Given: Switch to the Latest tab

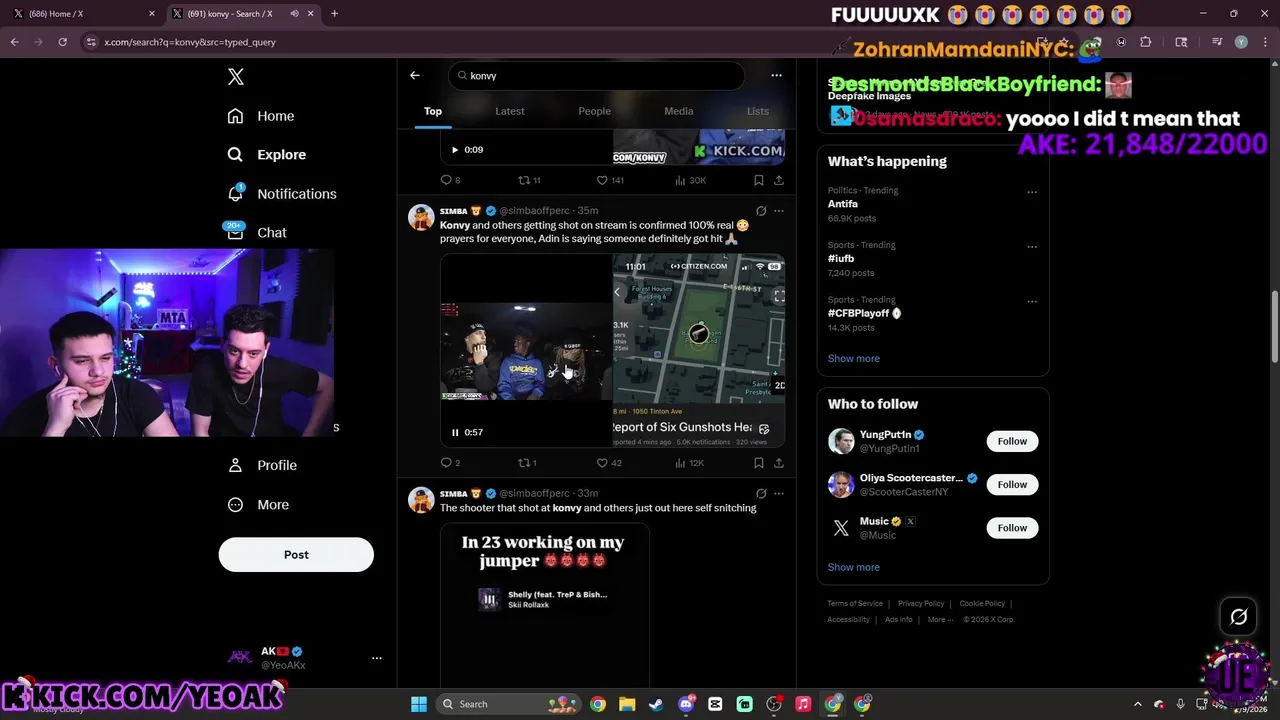Looking at the screenshot, I should (x=510, y=111).
